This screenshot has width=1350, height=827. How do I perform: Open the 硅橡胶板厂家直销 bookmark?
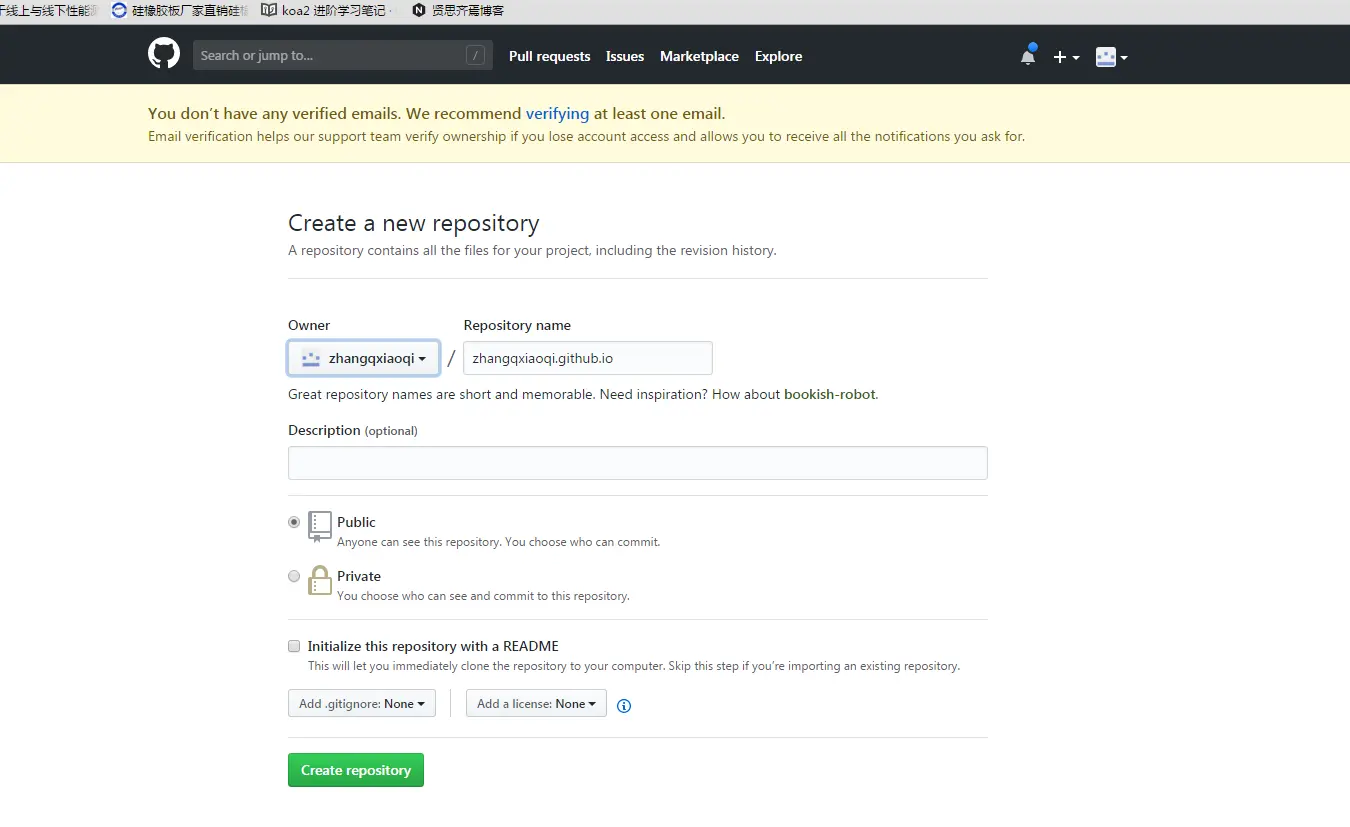(179, 11)
